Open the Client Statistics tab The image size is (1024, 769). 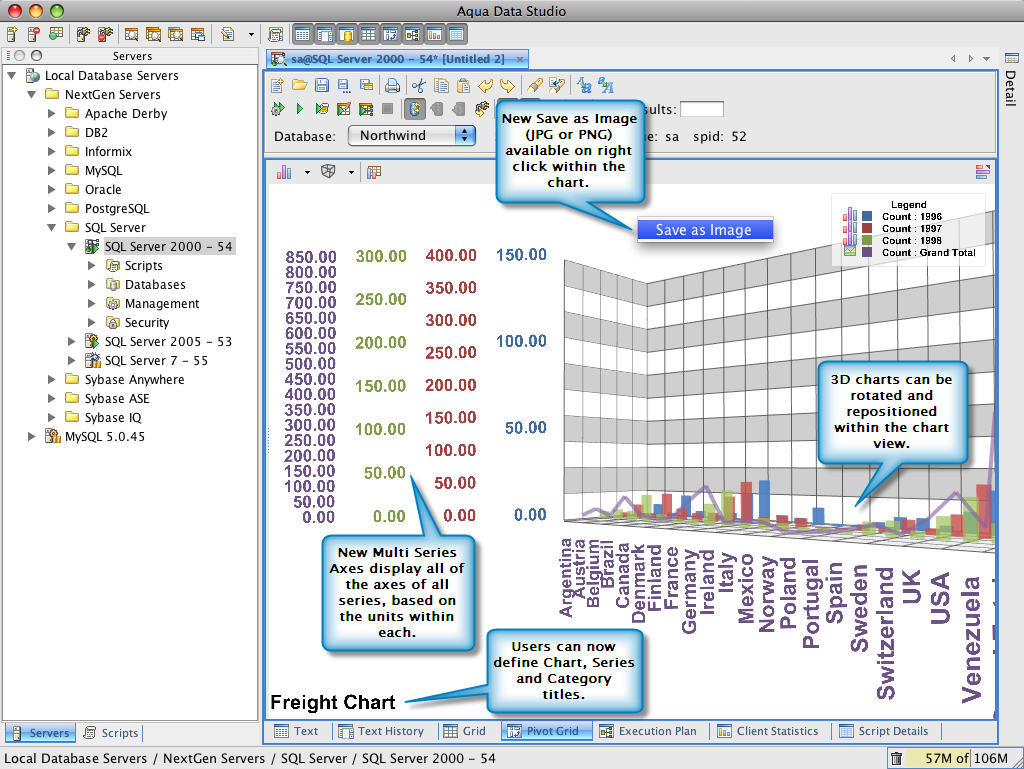coord(768,731)
